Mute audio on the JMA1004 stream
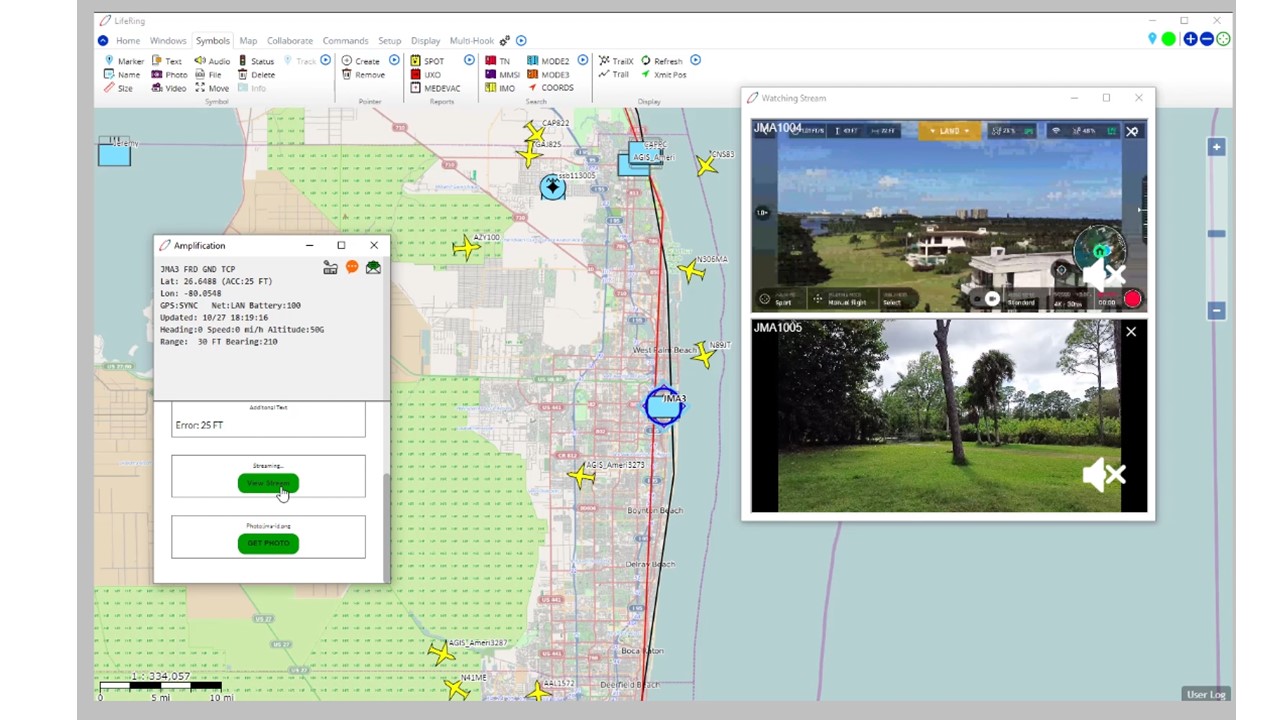This screenshot has width=1280, height=720. [1104, 275]
